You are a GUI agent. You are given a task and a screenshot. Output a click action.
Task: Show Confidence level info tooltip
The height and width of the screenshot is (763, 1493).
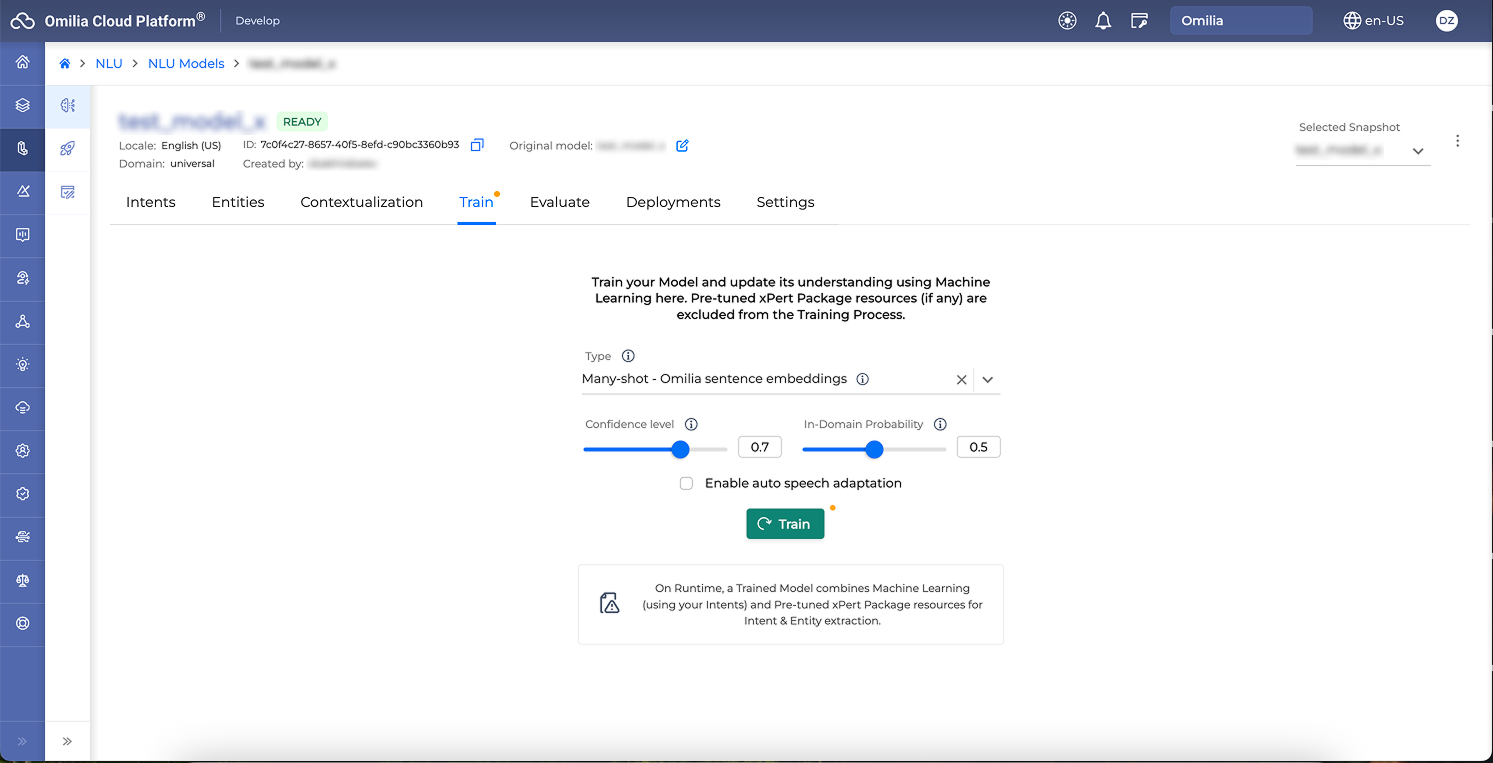point(691,424)
